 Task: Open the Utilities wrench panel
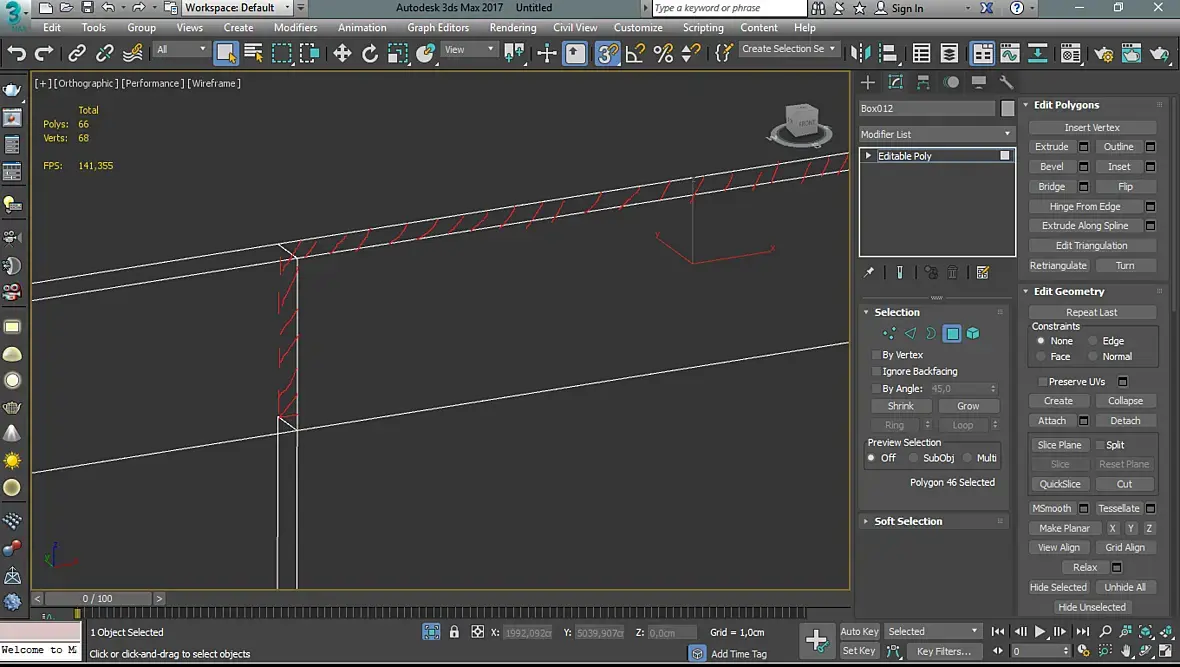[x=1006, y=82]
